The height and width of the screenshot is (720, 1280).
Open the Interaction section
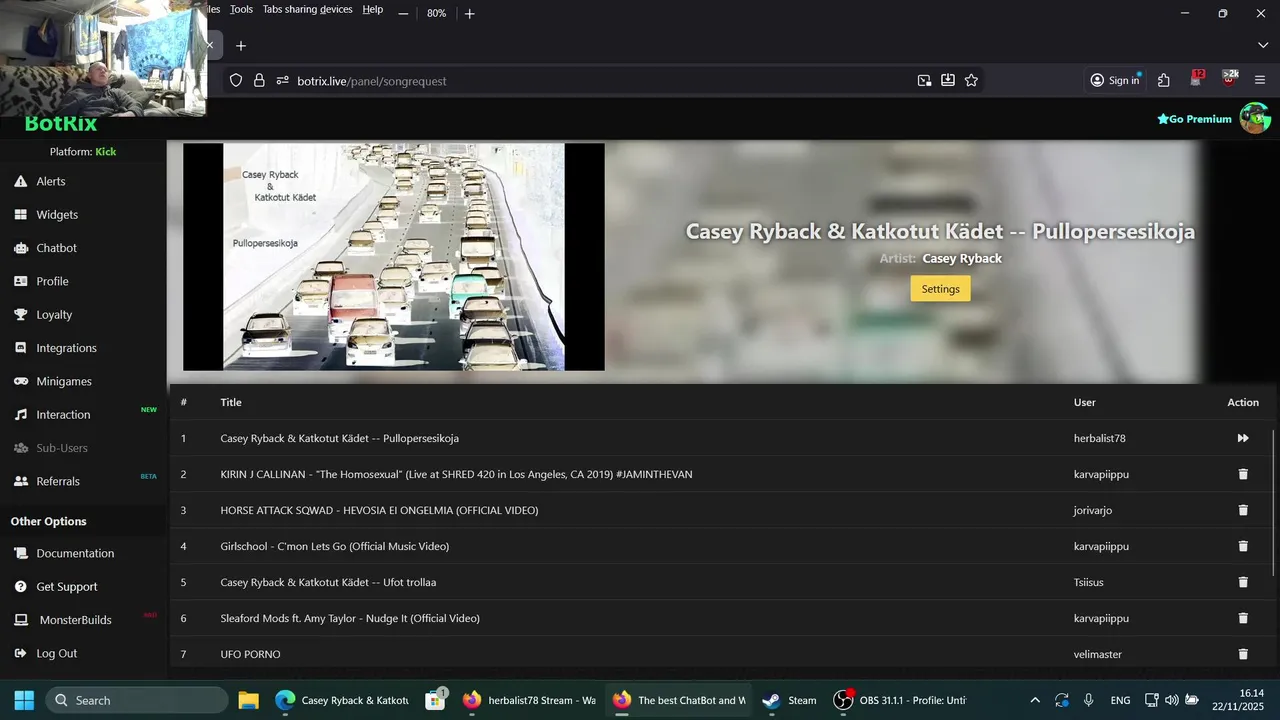pos(63,415)
